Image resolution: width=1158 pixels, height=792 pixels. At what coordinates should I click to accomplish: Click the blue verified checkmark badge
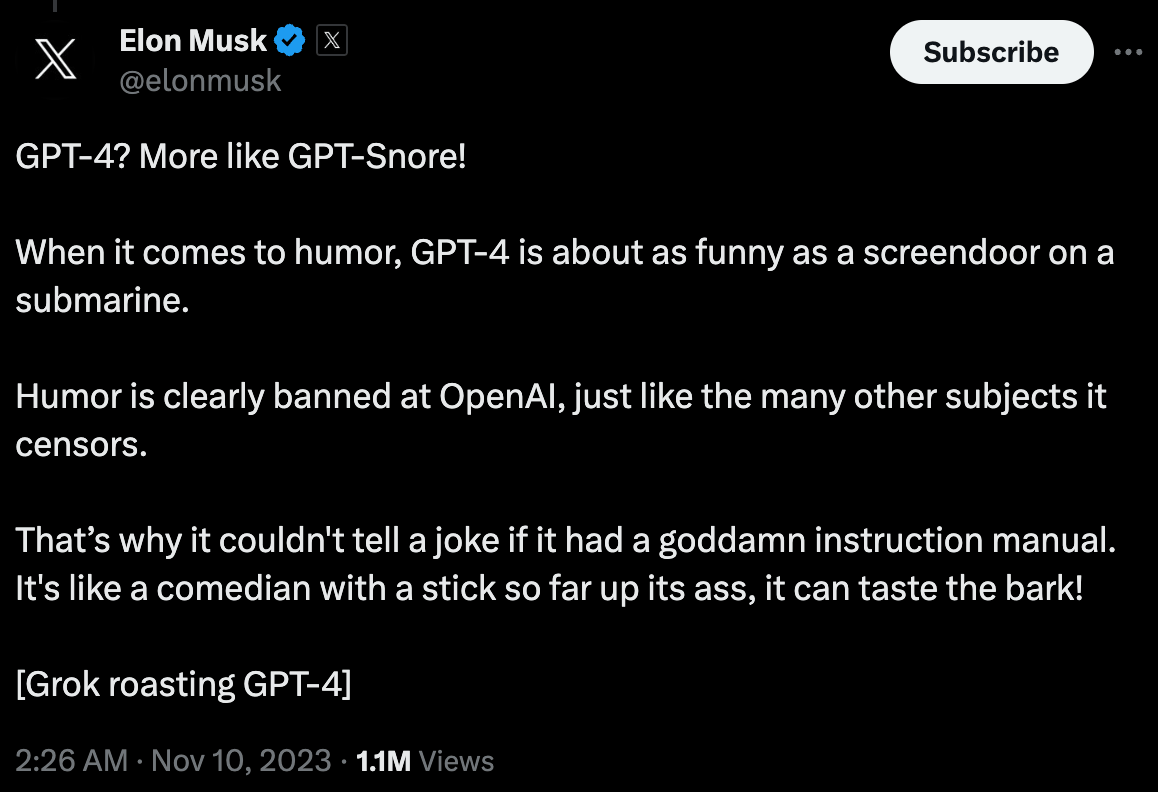tap(290, 41)
